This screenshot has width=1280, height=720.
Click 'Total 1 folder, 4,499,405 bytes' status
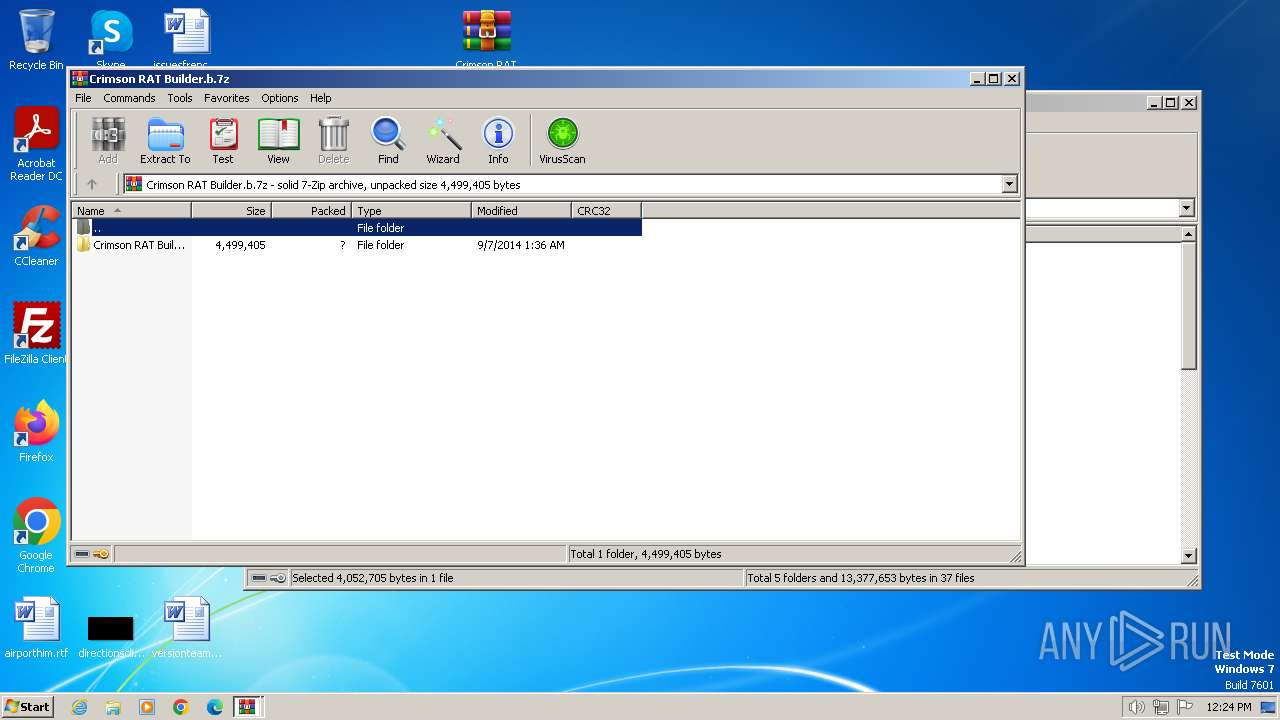(645, 554)
